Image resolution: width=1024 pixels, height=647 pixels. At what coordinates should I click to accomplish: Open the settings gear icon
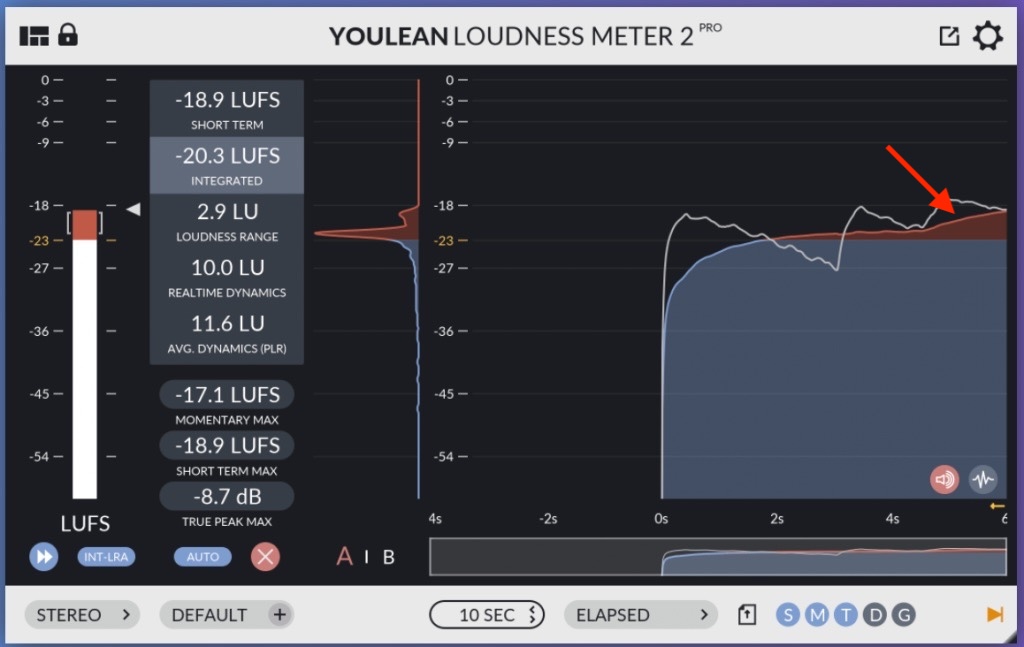(x=988, y=37)
